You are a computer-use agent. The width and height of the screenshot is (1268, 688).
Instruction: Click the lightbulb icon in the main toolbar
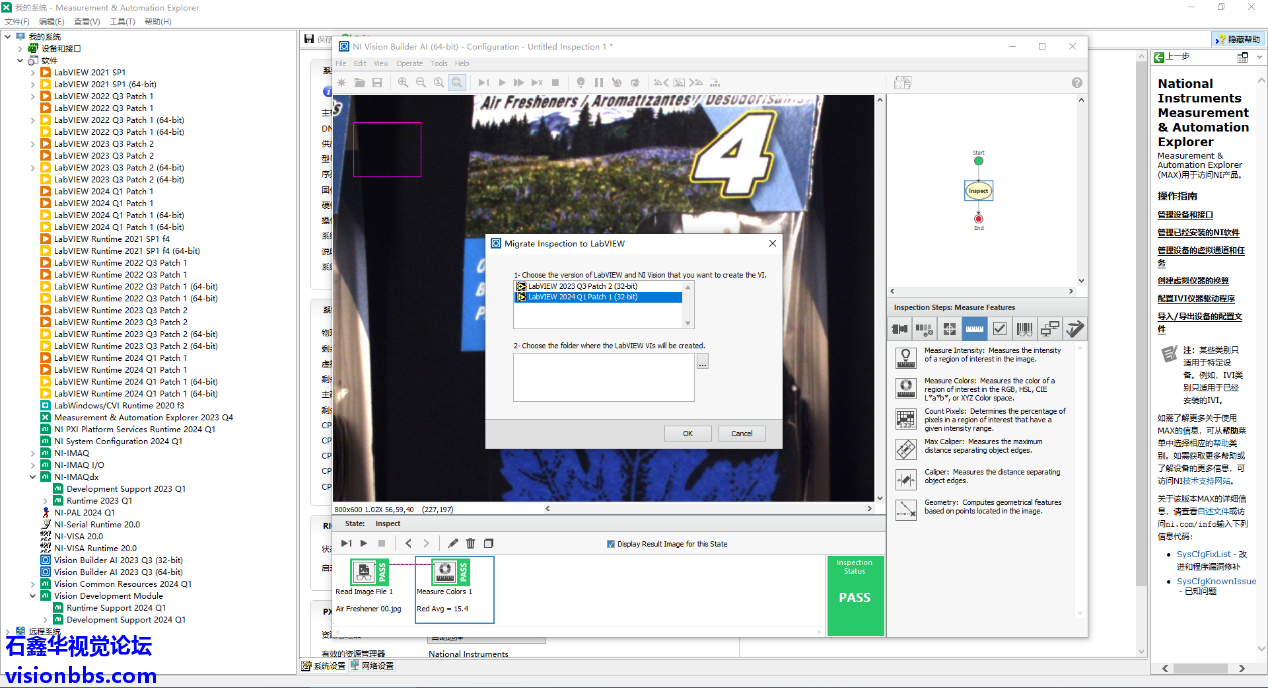(581, 83)
